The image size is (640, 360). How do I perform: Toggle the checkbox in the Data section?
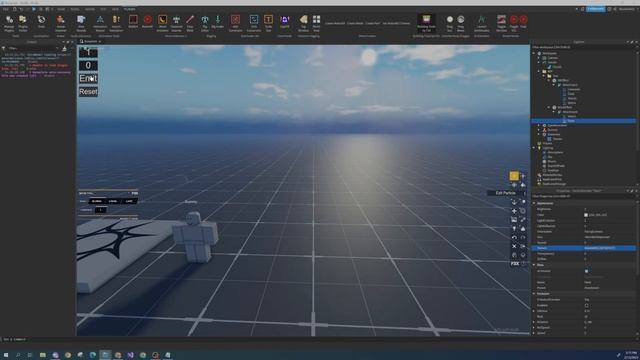(587, 271)
